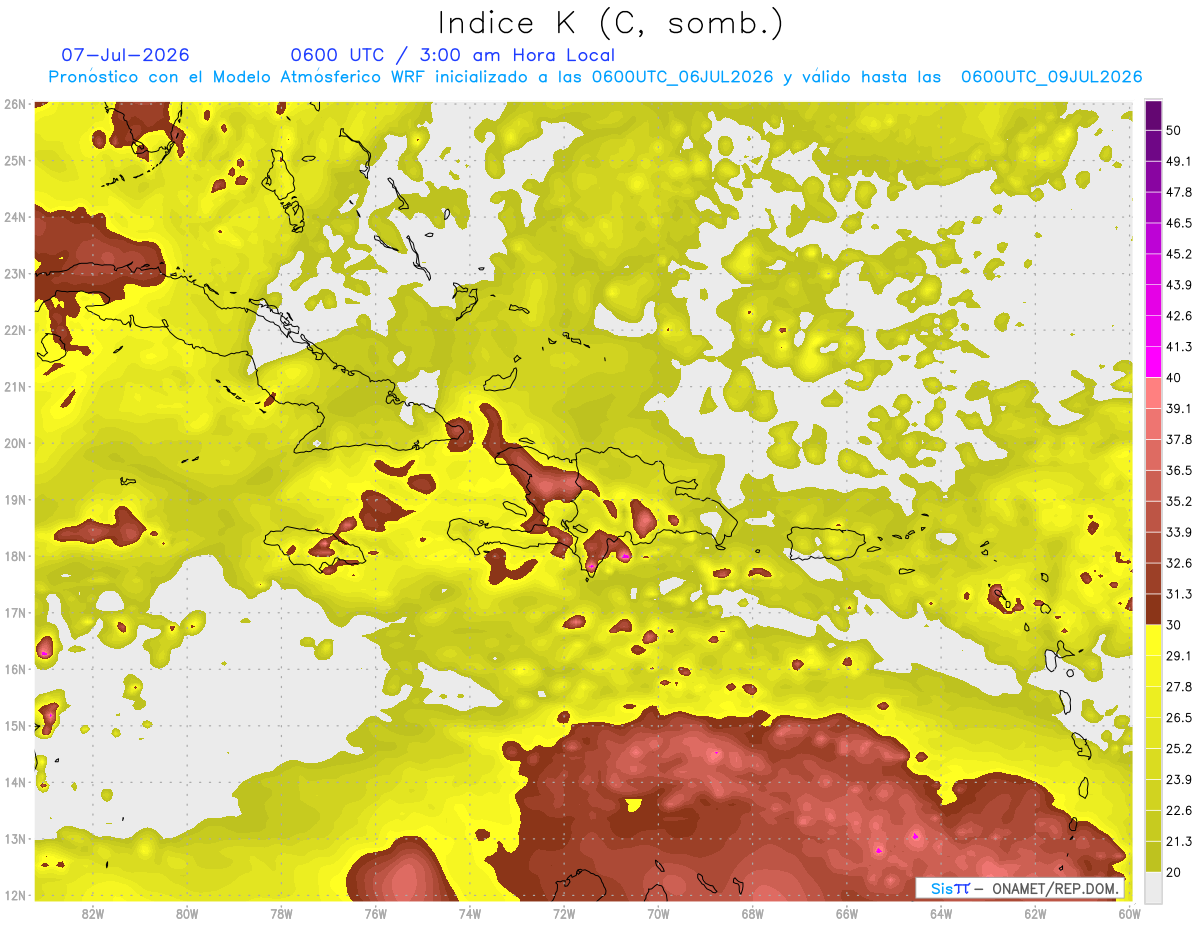Click the colorbar value 50
This screenshot has width=1200, height=927.
[1175, 130]
